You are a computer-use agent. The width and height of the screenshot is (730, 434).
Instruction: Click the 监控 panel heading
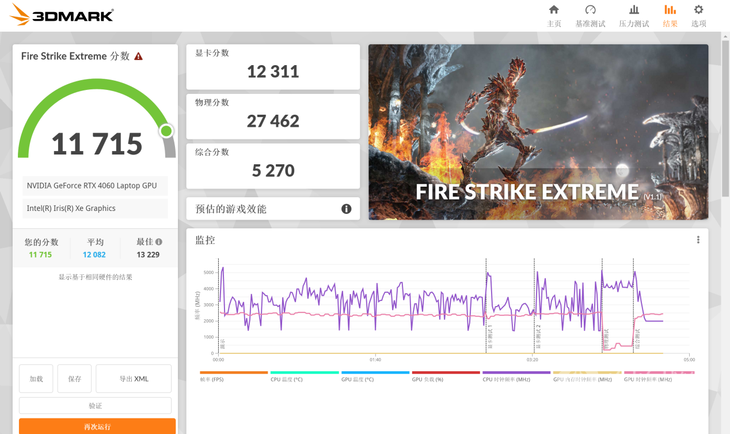coord(205,240)
